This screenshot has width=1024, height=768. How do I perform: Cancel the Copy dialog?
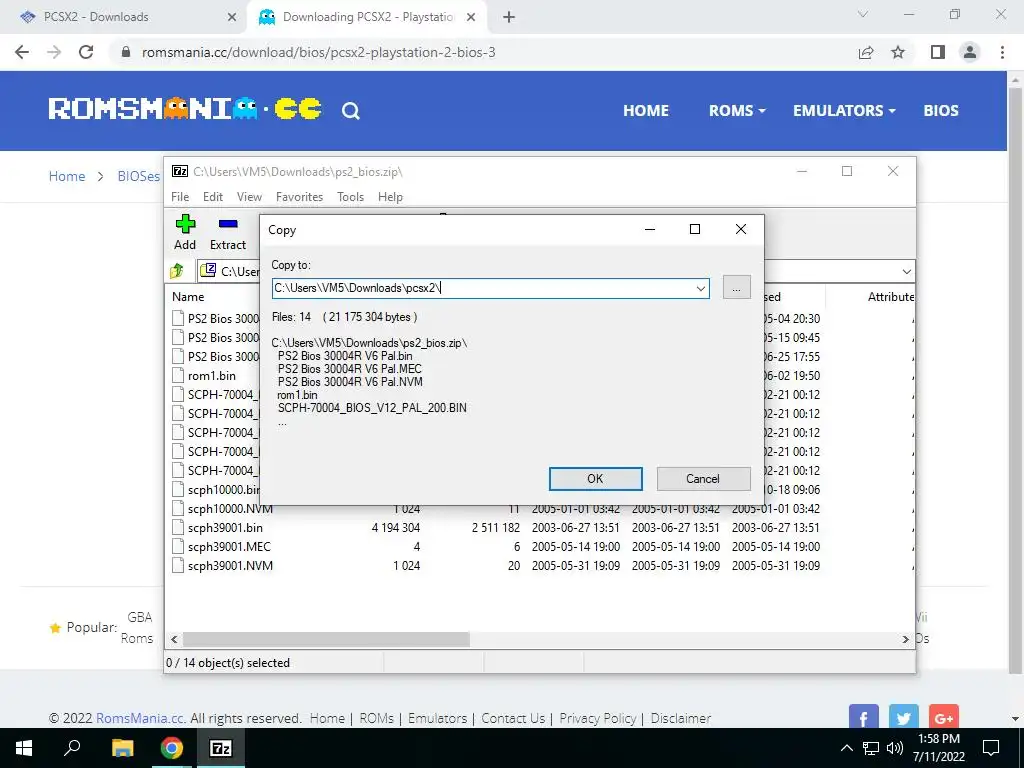pyautogui.click(x=703, y=479)
